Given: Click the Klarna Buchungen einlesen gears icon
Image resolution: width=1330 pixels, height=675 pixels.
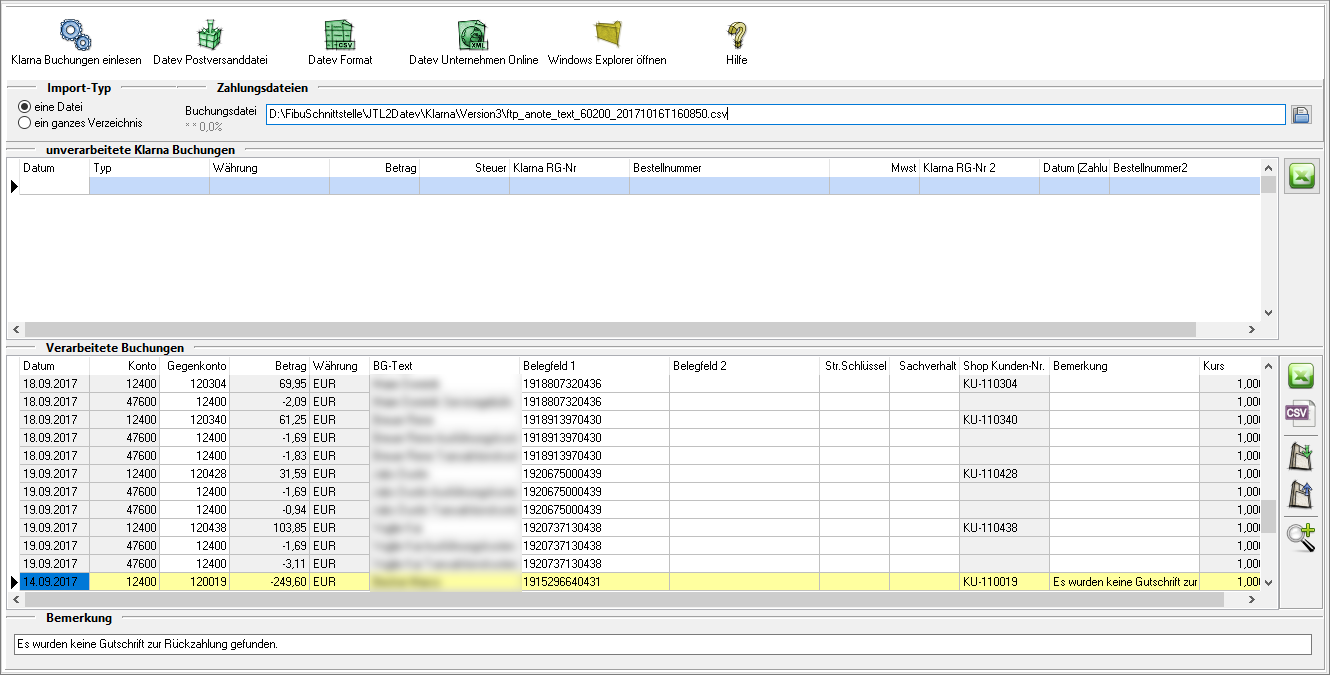Looking at the screenshot, I should (75, 35).
